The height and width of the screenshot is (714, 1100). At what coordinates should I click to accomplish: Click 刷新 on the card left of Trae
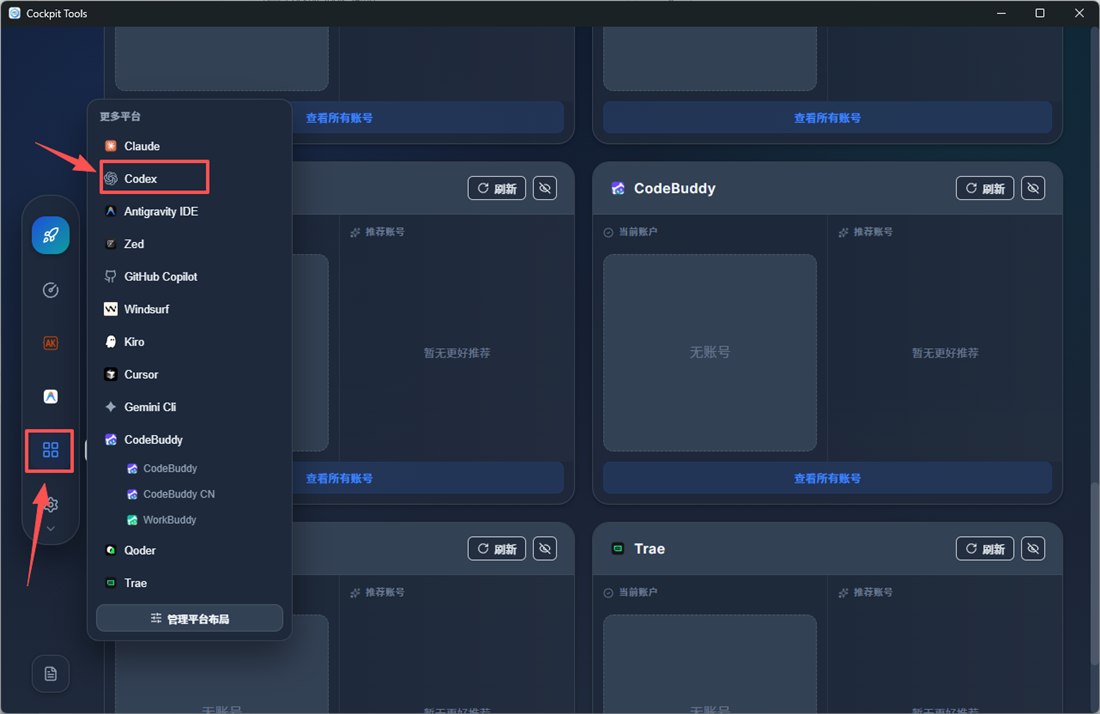tap(496, 548)
